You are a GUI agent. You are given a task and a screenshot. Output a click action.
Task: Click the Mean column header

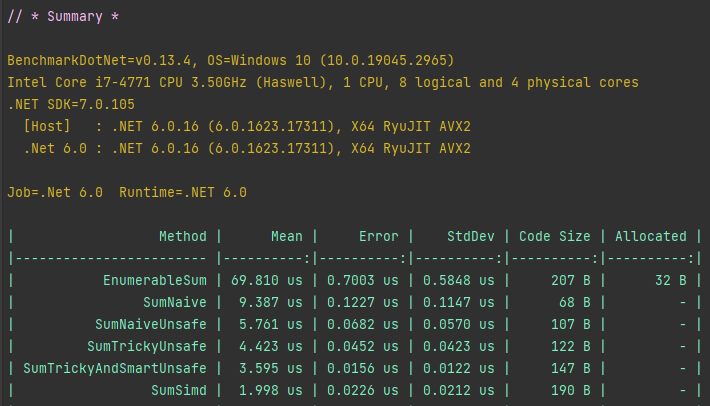pyautogui.click(x=286, y=237)
